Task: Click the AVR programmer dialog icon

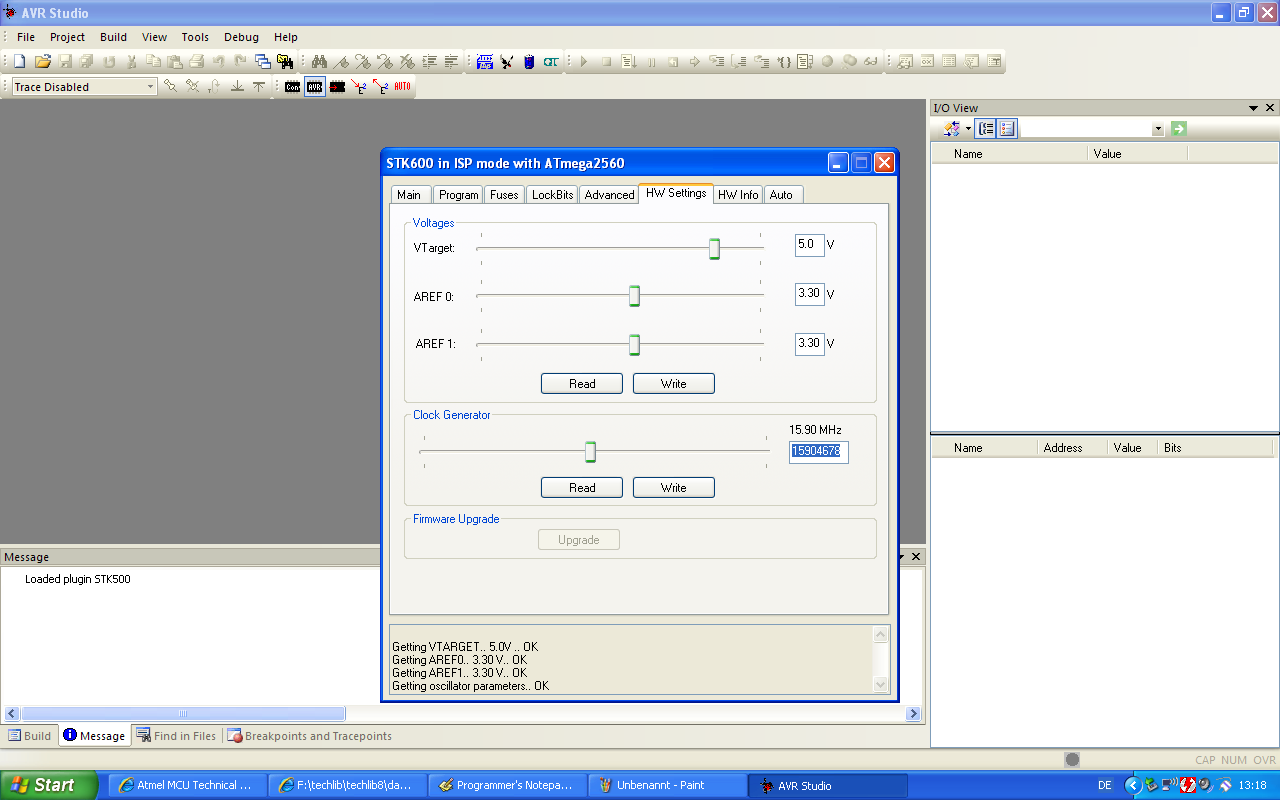Action: [x=315, y=87]
